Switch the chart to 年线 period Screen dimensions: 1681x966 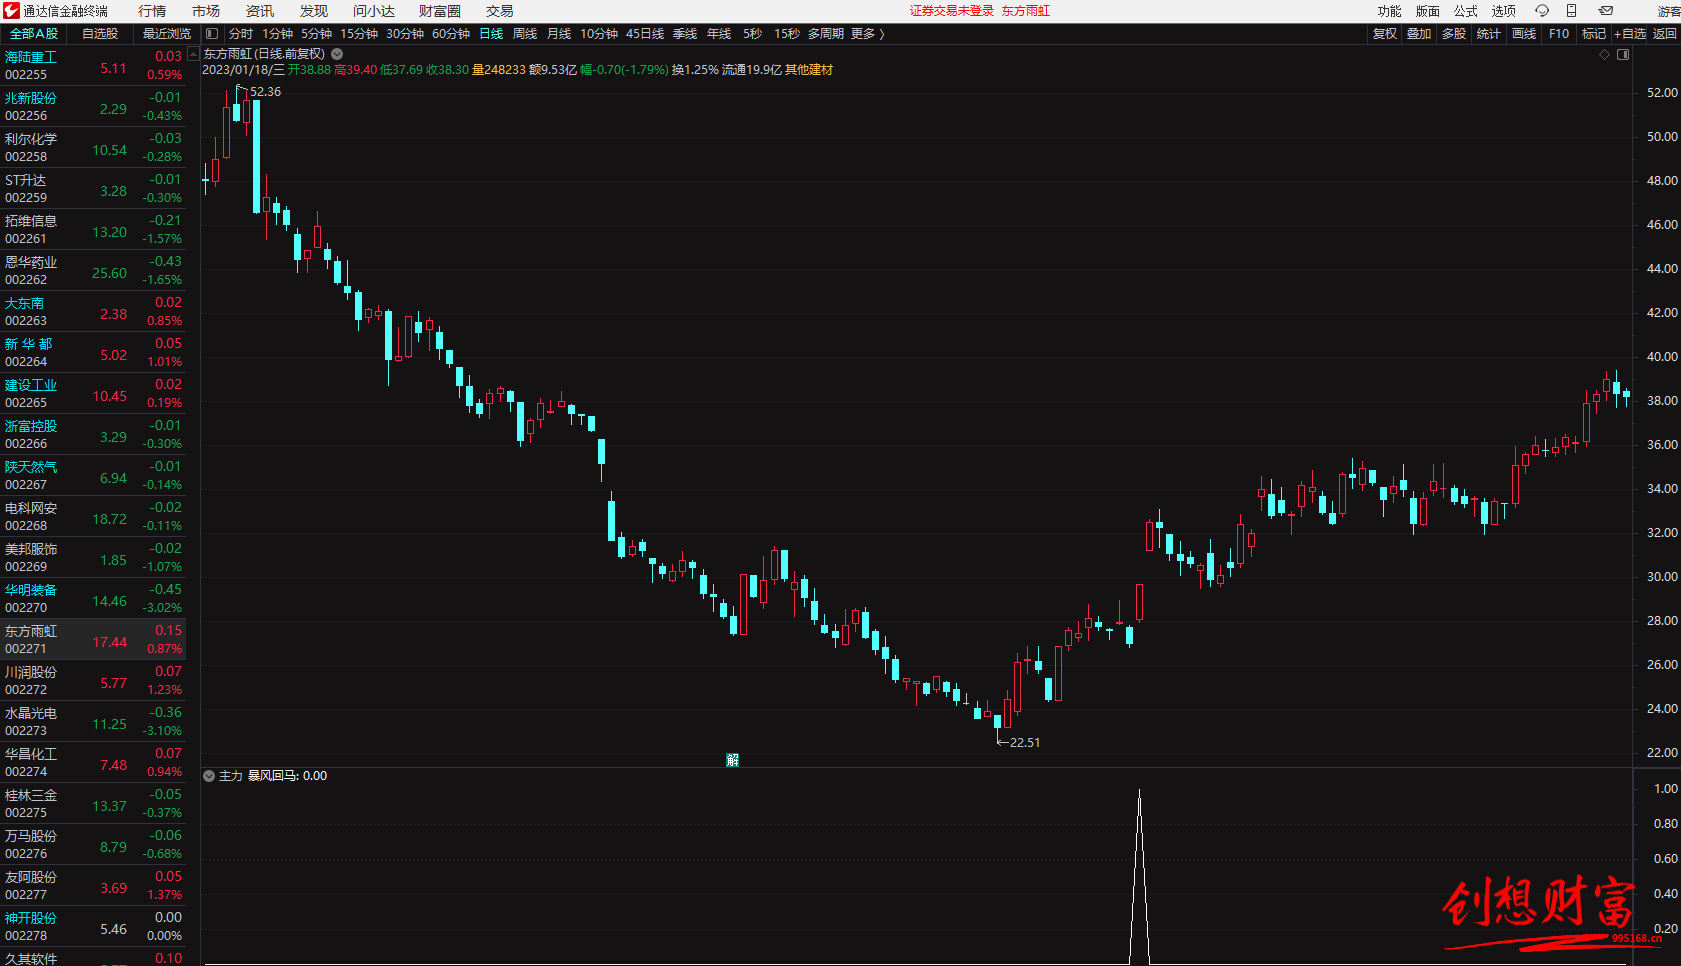pyautogui.click(x=719, y=34)
